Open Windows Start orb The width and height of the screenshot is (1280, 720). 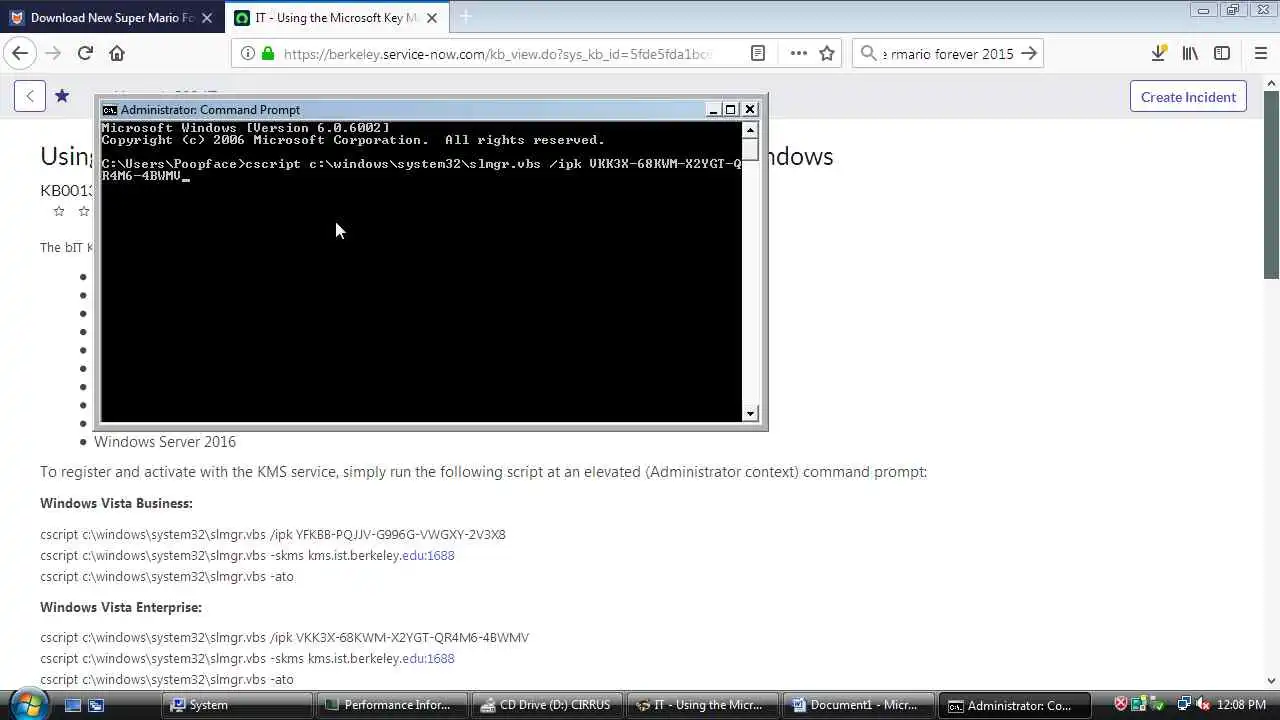pyautogui.click(x=27, y=704)
